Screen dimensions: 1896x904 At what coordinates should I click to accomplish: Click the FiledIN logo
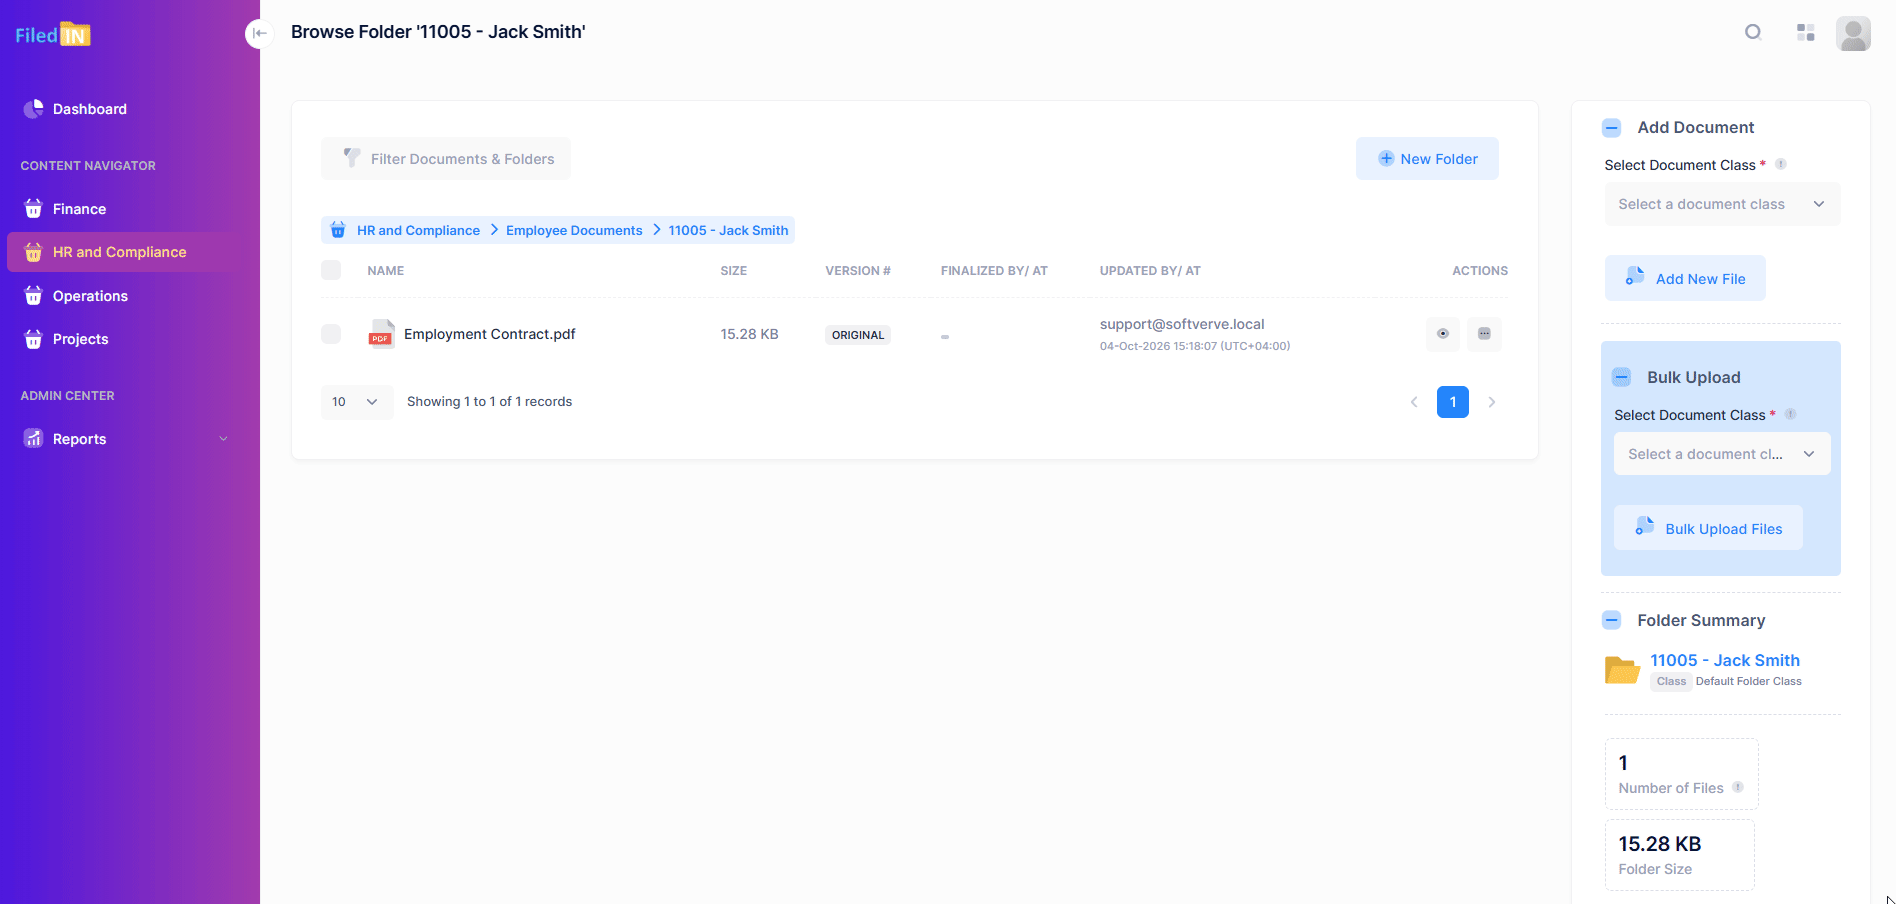pos(53,35)
